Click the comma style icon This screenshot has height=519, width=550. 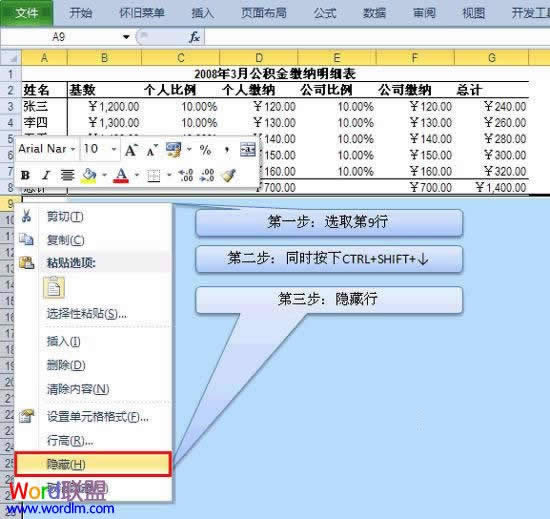[x=227, y=150]
